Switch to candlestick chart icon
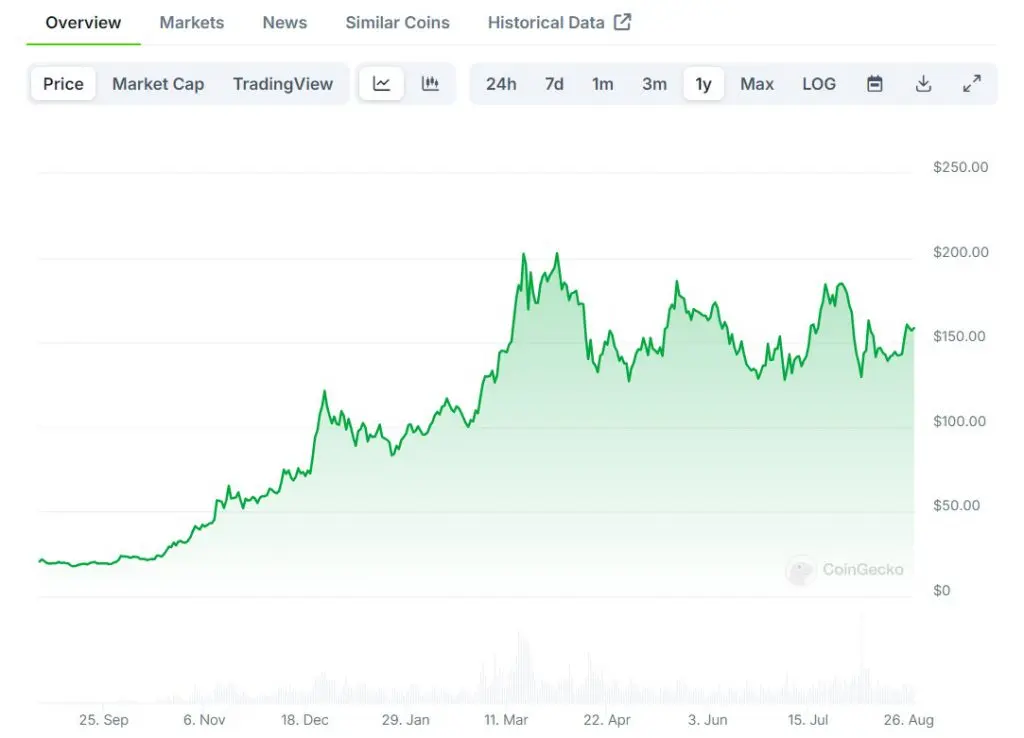This screenshot has width=1024, height=738. pos(430,84)
